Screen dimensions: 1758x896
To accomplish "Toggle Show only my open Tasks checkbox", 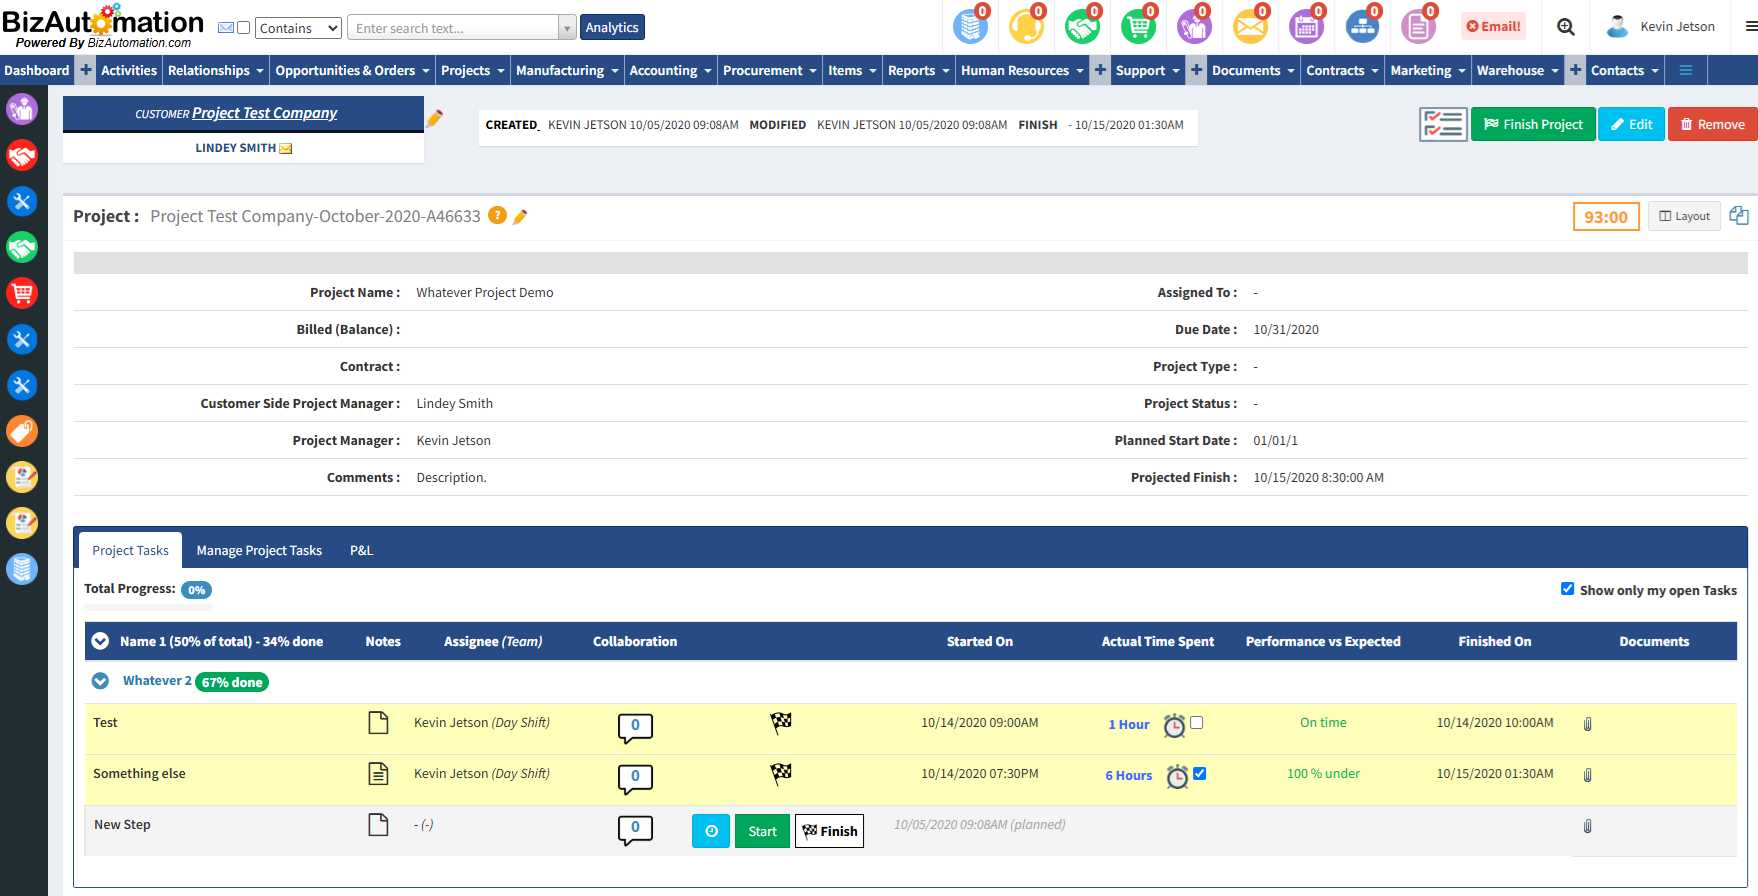I will coord(1567,589).
